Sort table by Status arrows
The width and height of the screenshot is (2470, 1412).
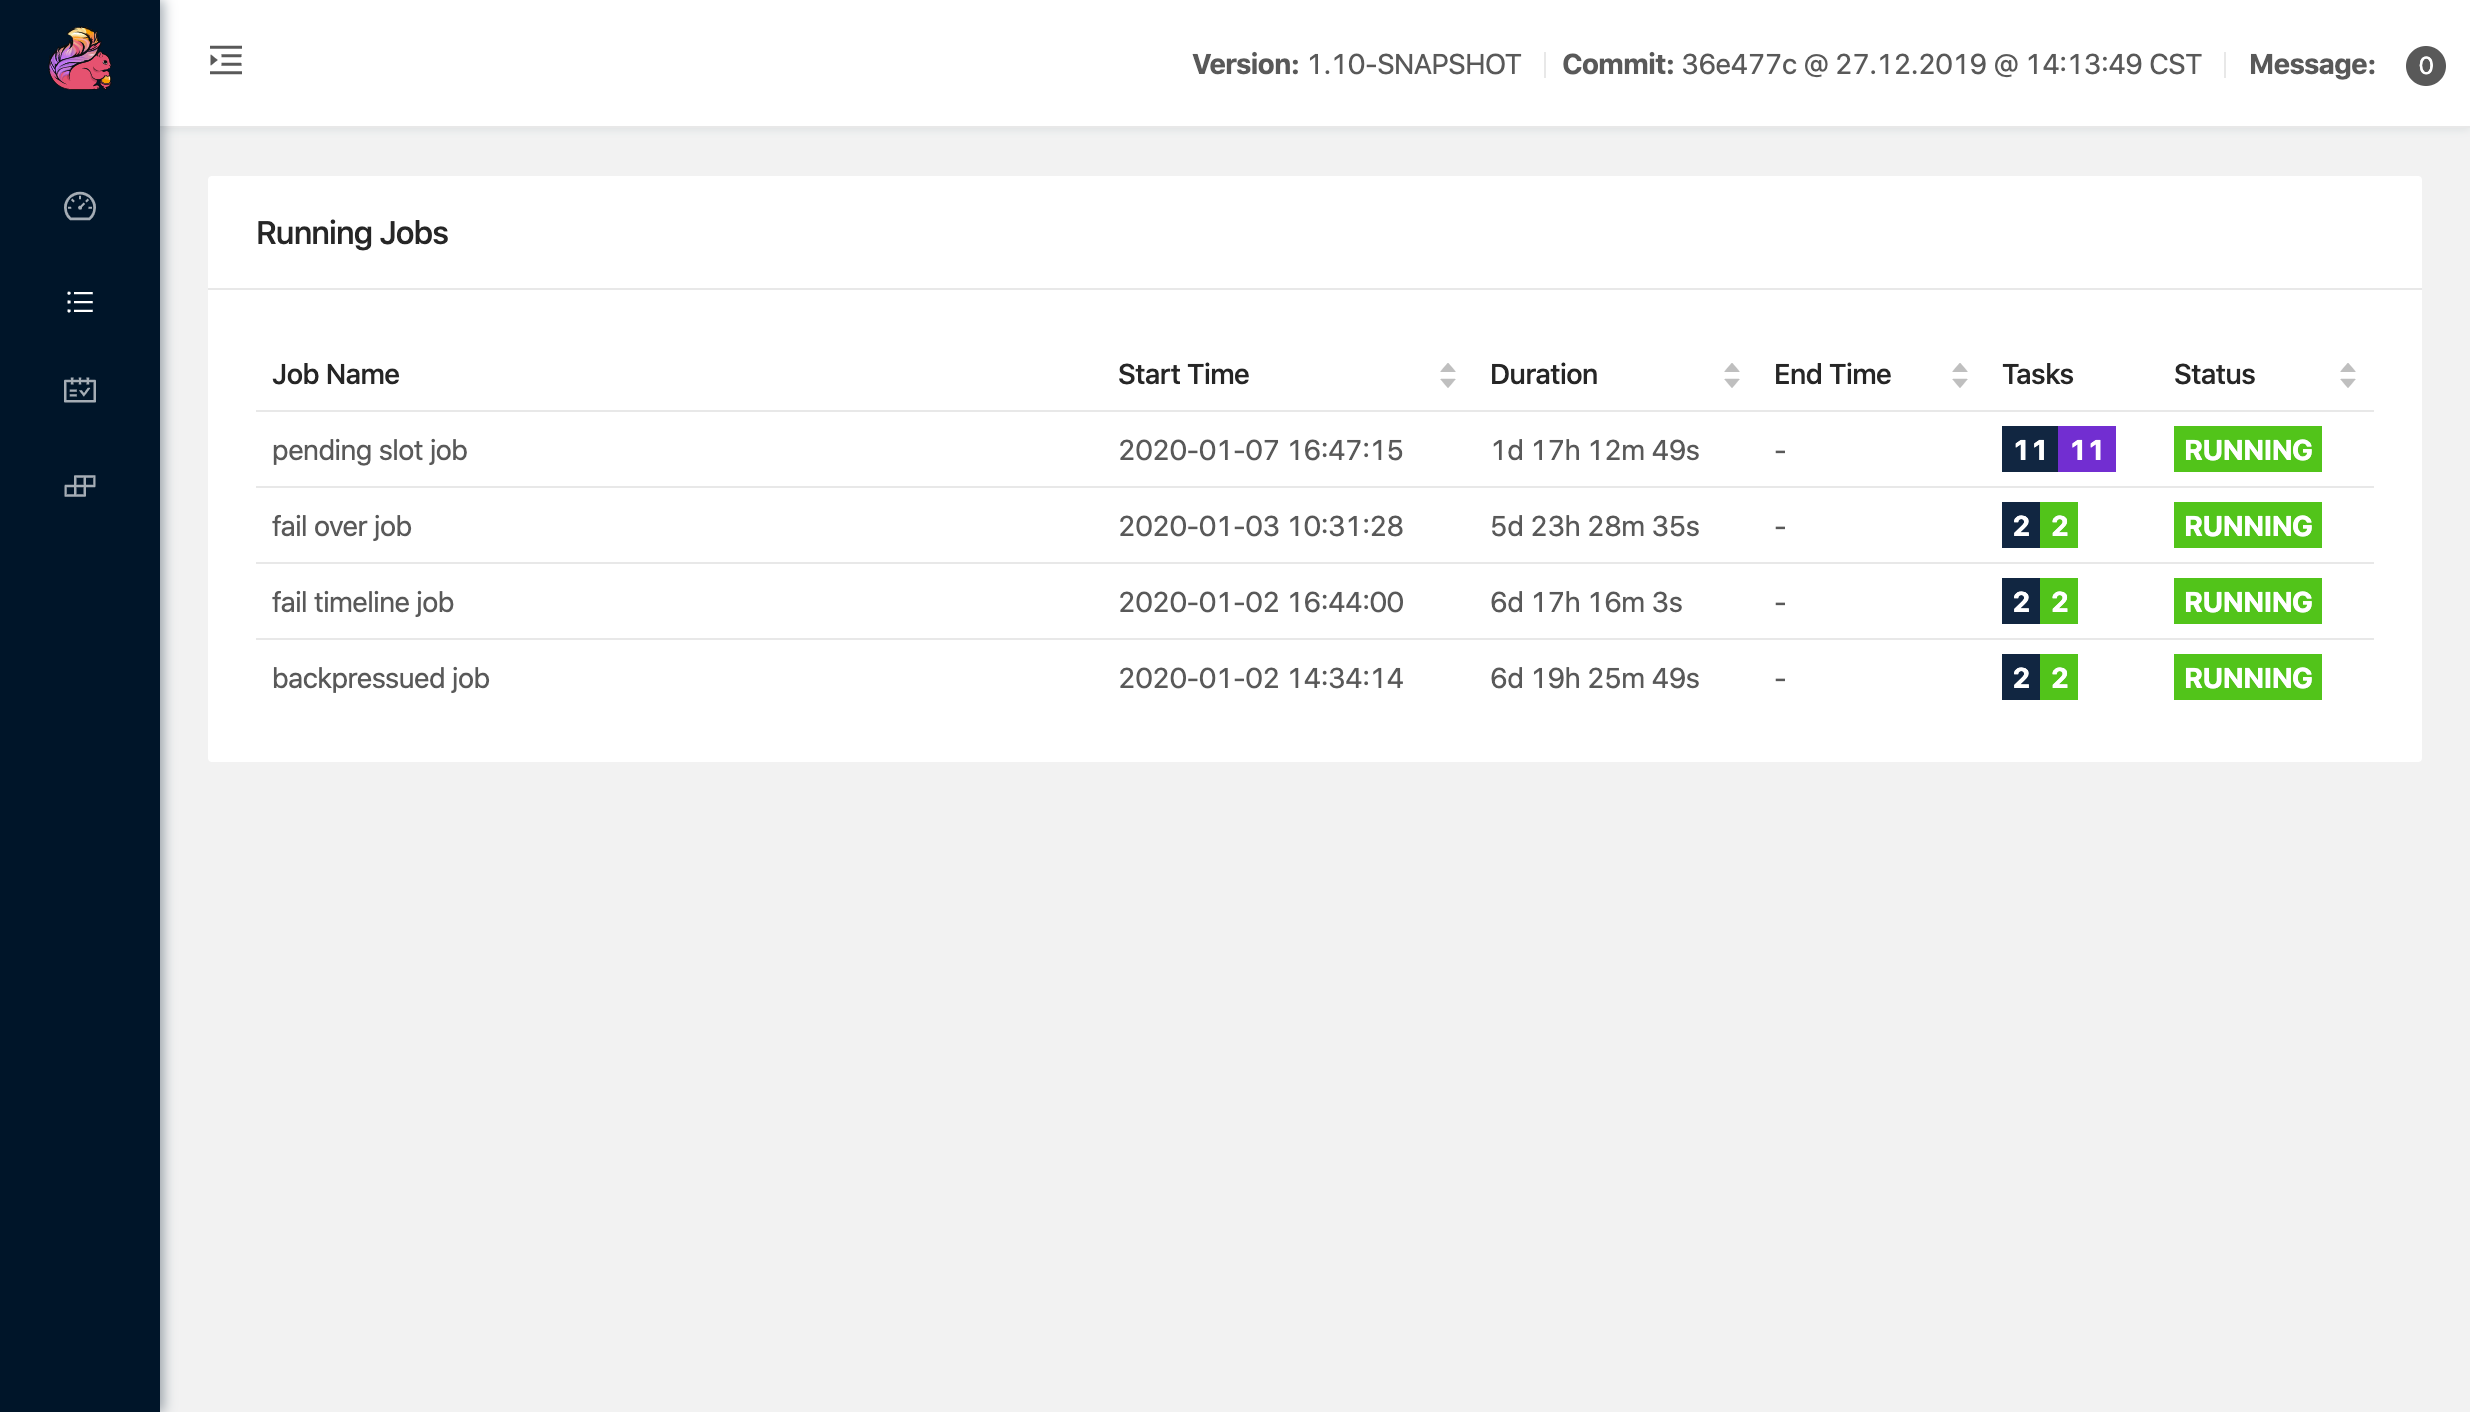click(2347, 375)
